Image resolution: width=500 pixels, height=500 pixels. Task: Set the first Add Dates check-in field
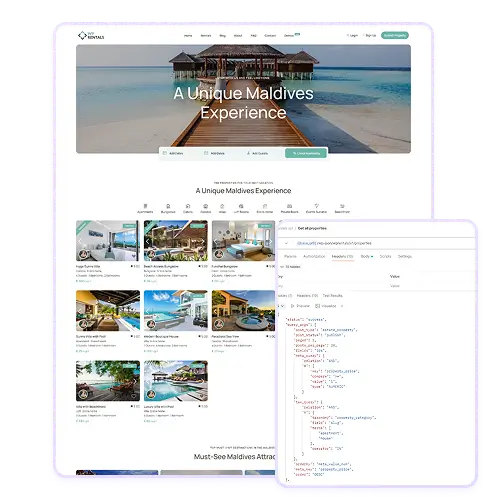pyautogui.click(x=173, y=153)
